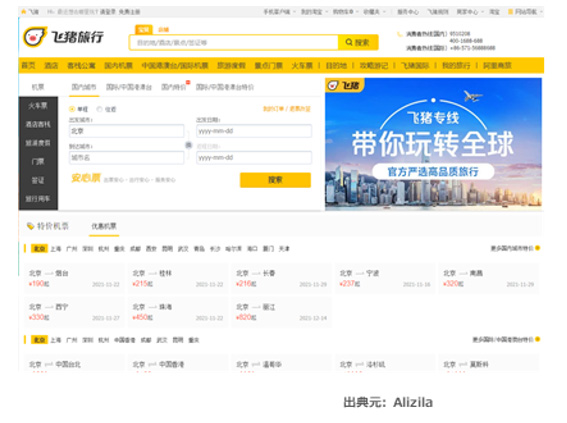This screenshot has width=567, height=423.
Task: Open the 首页 nav item
Action: click(x=29, y=65)
